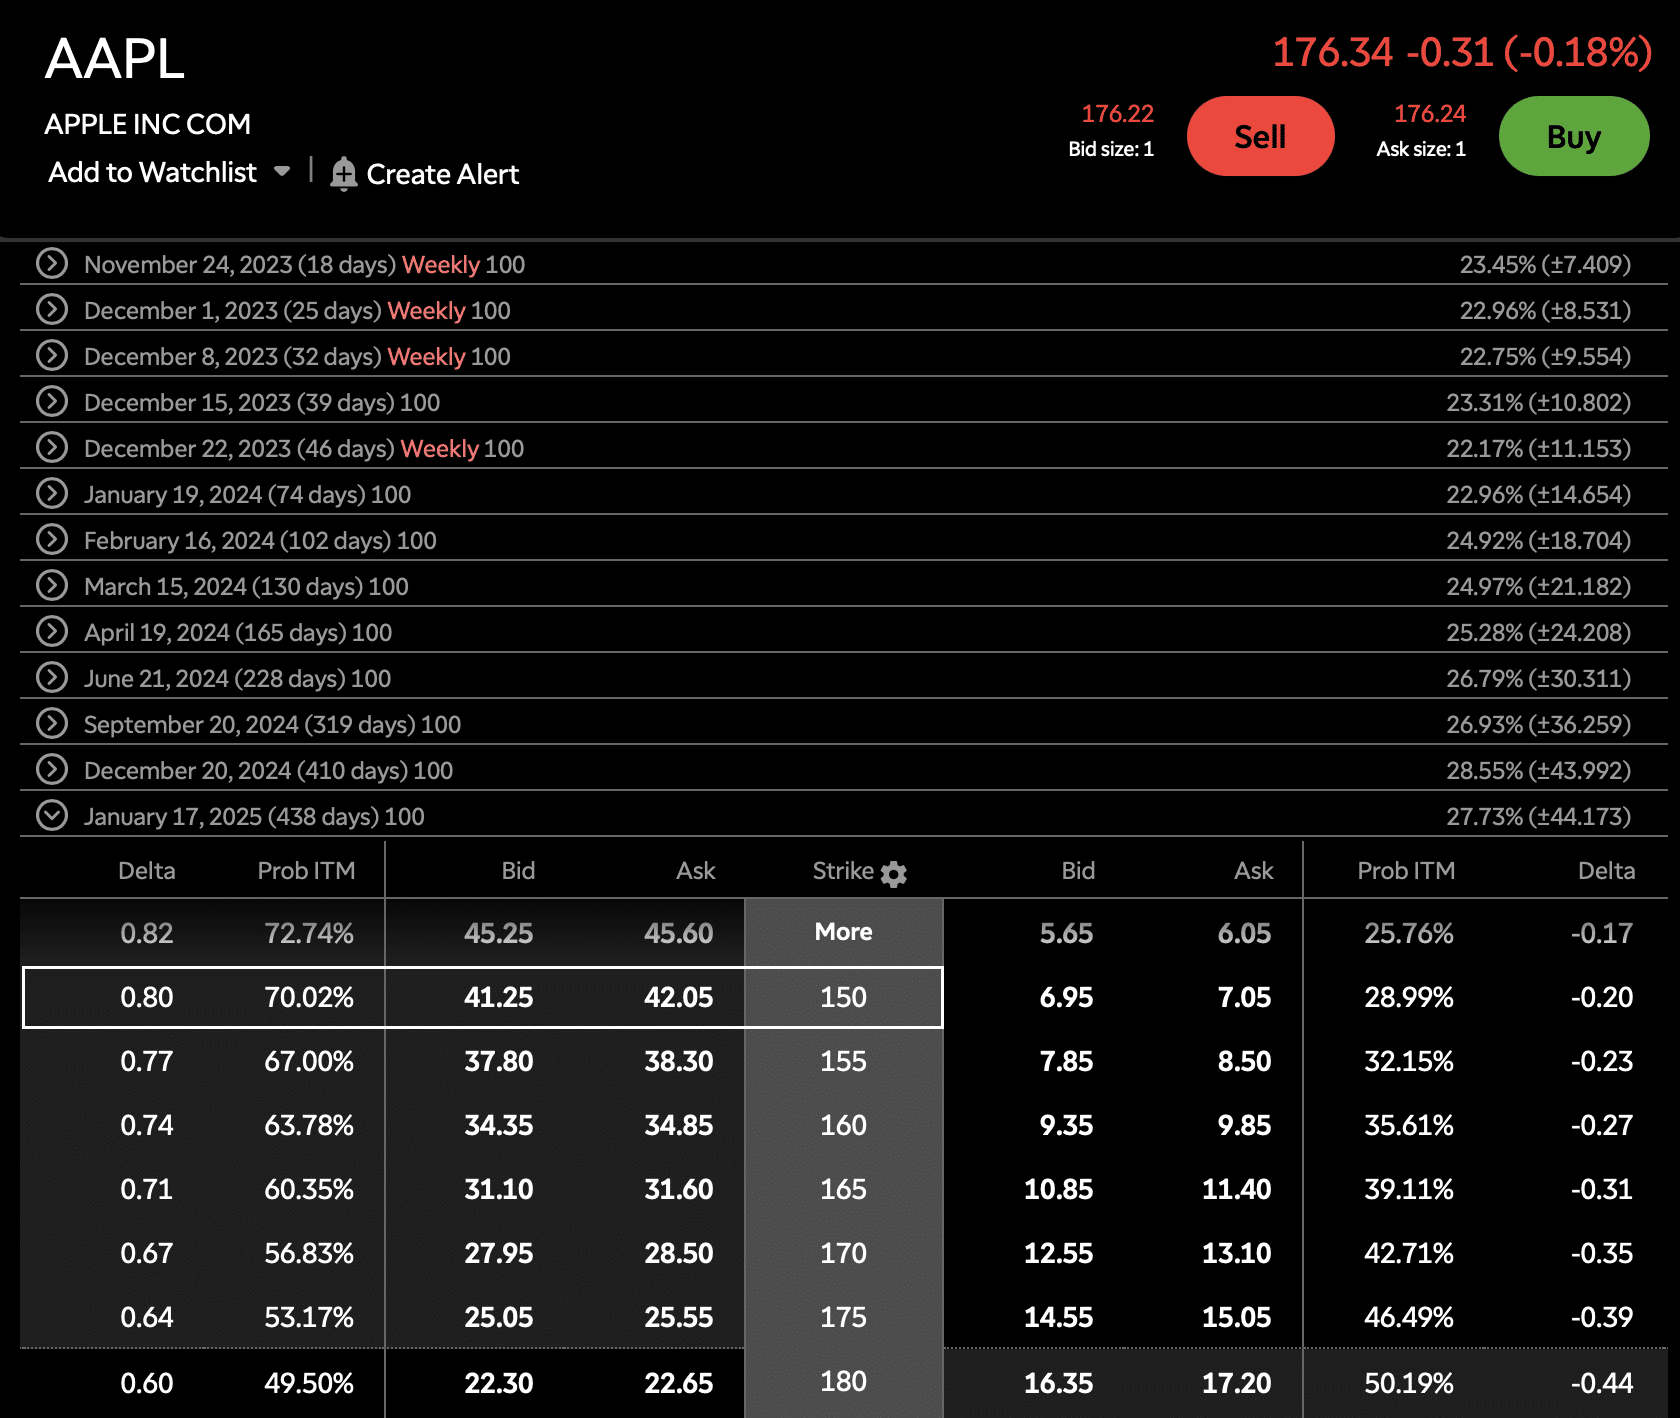The image size is (1680, 1418).
Task: Click put ask 8.50 at strike 155
Action: point(1244,1061)
